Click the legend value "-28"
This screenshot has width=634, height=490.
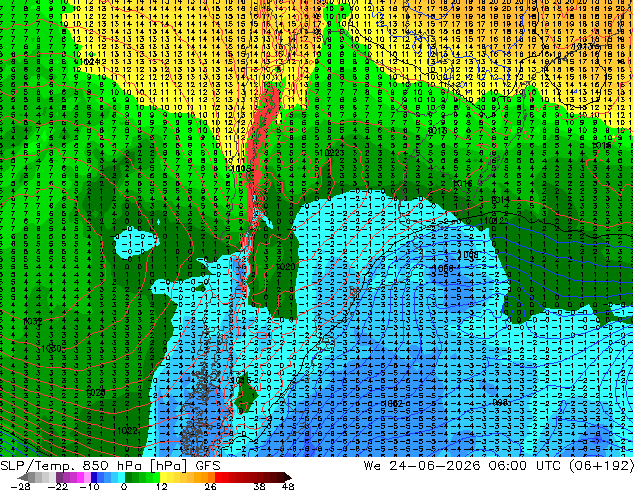coord(20,486)
